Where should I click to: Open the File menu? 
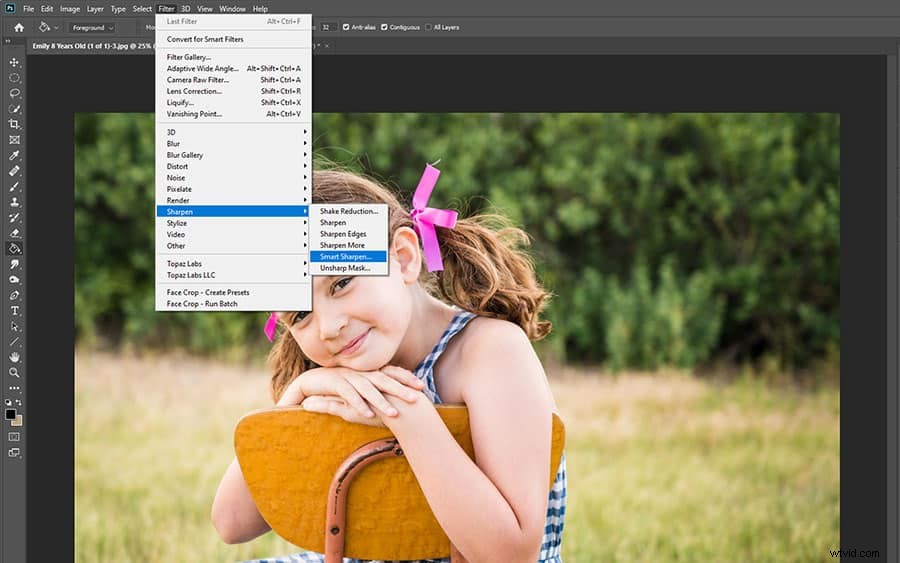coord(29,9)
